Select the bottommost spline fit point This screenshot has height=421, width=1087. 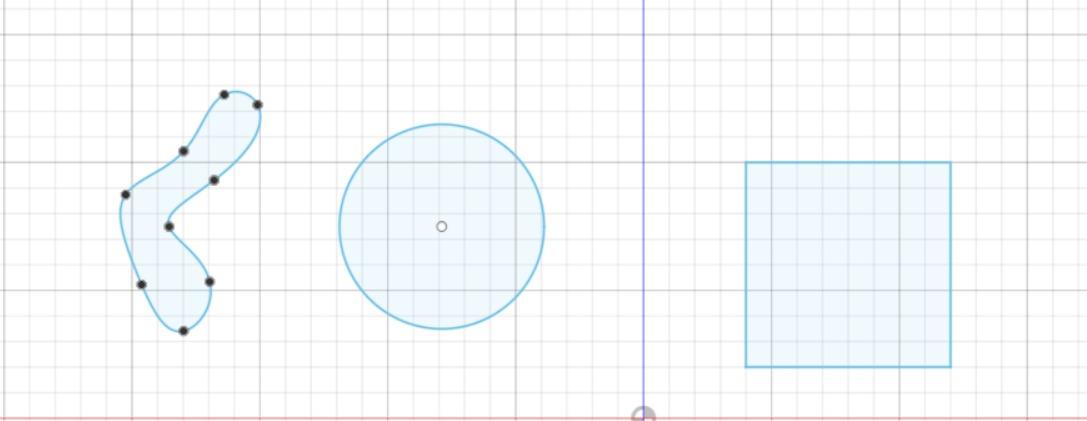[x=183, y=331]
